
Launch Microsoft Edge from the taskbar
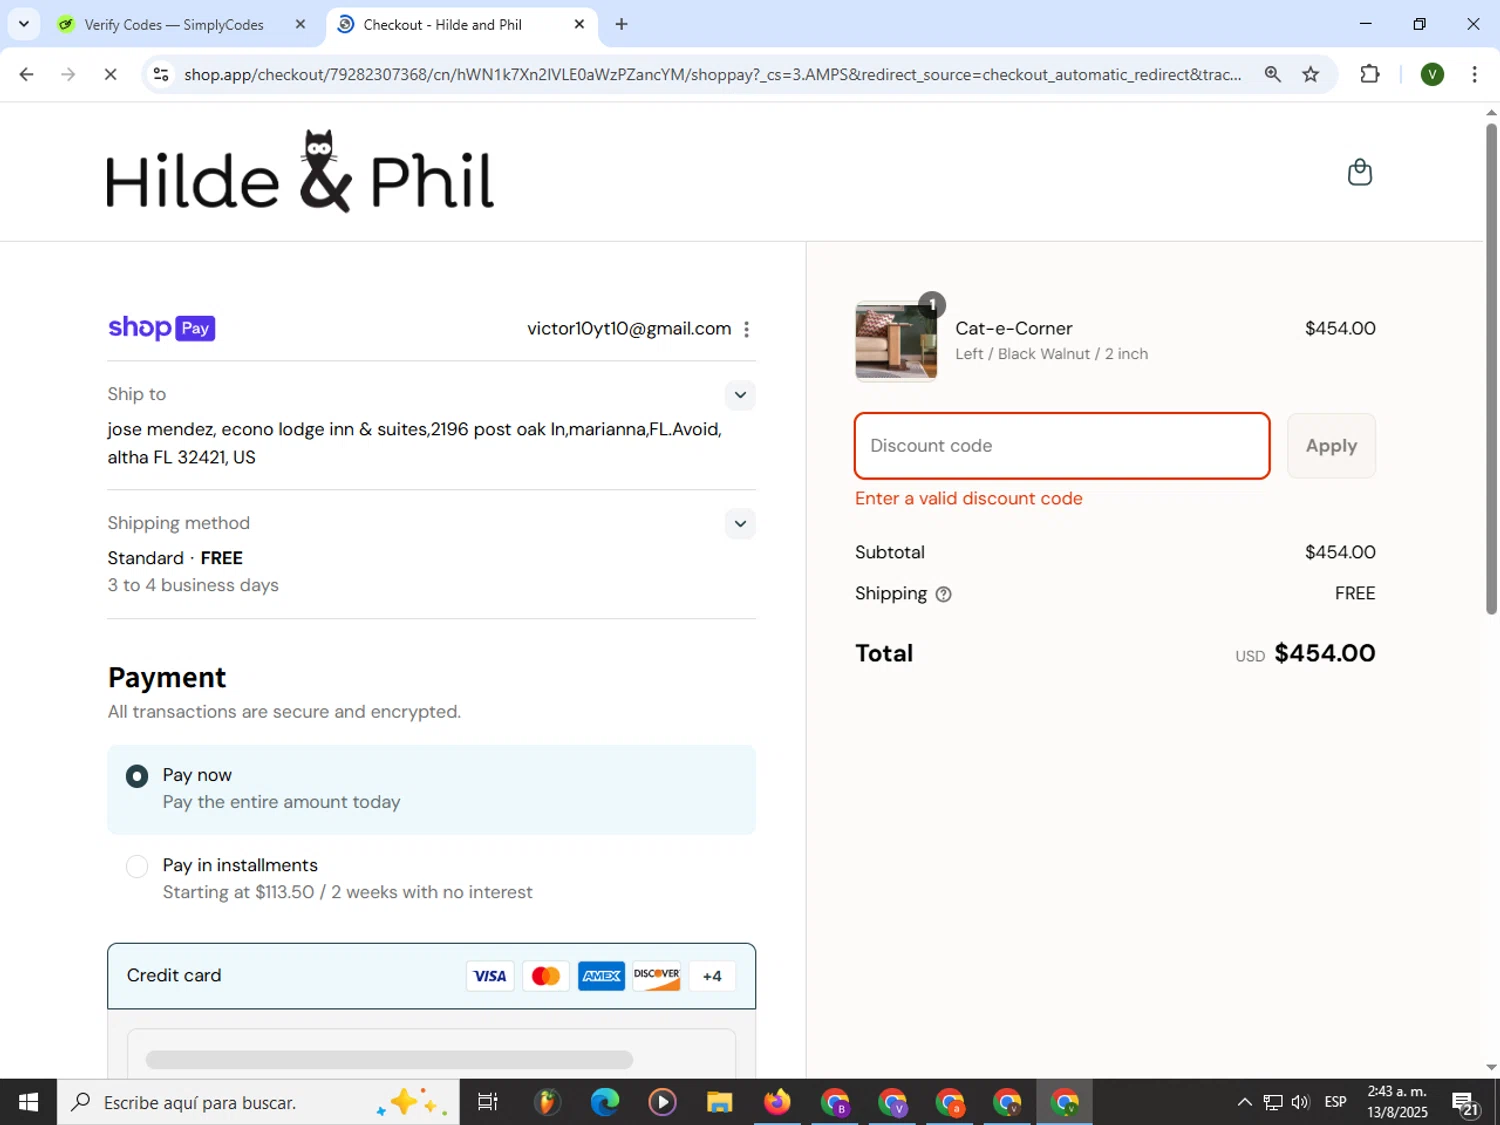coord(604,1102)
